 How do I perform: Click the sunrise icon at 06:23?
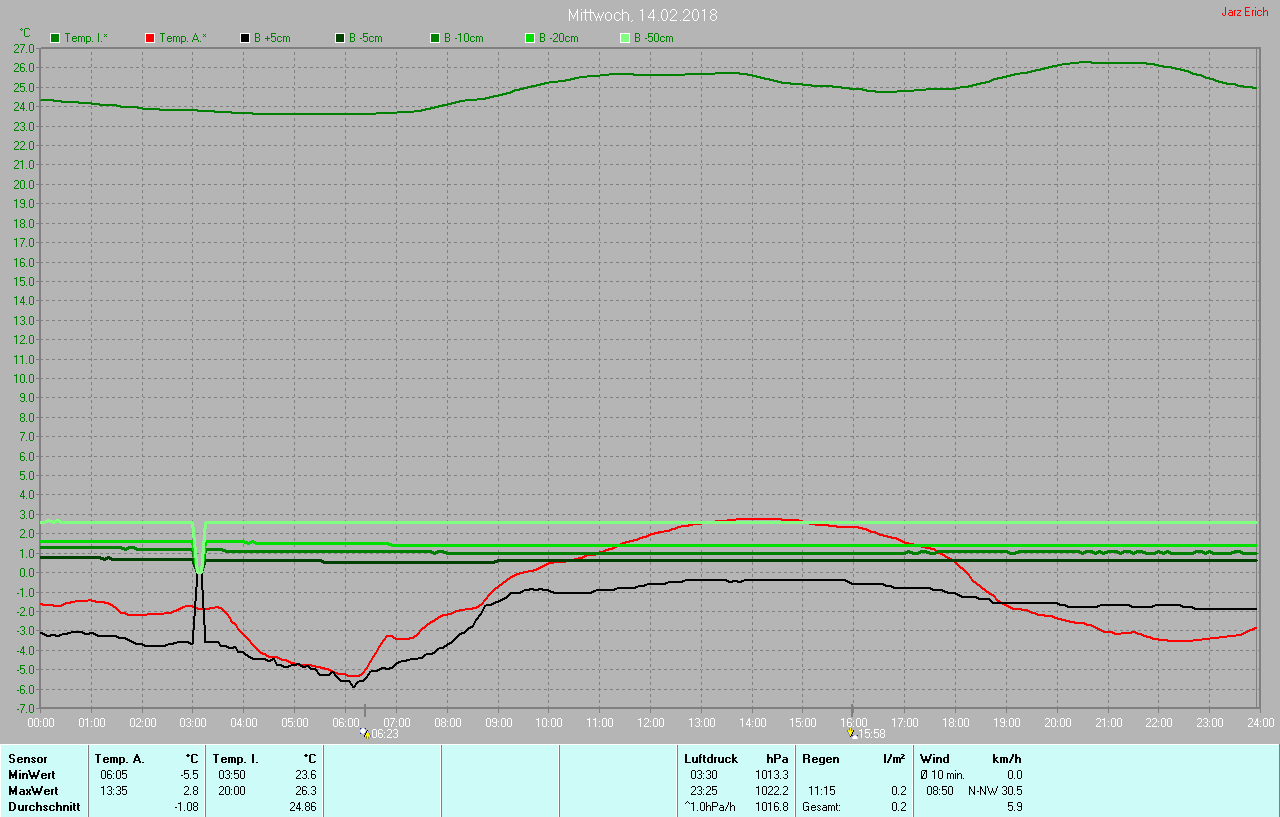[365, 733]
